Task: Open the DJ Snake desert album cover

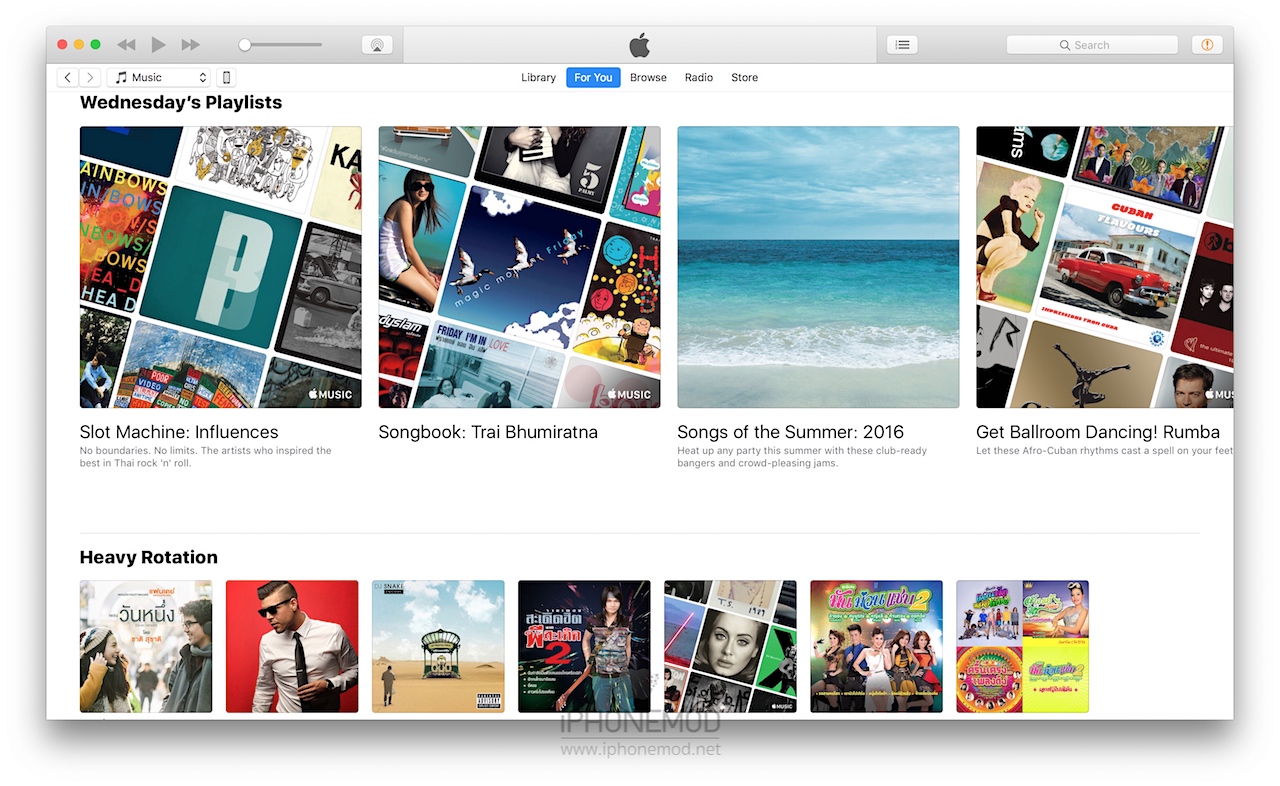Action: [438, 646]
